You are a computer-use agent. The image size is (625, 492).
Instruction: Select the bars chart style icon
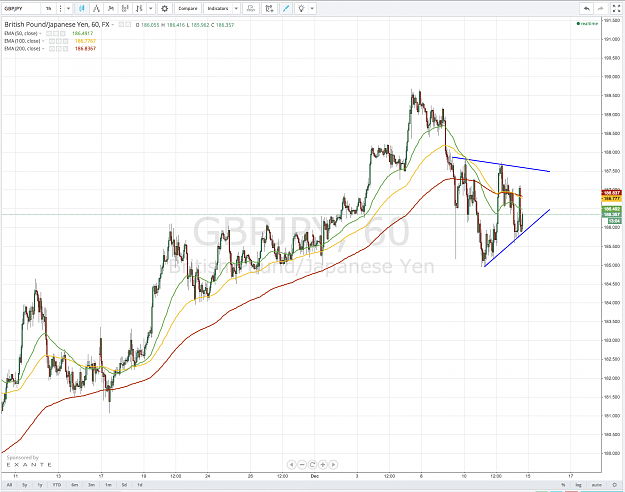click(125, 8)
